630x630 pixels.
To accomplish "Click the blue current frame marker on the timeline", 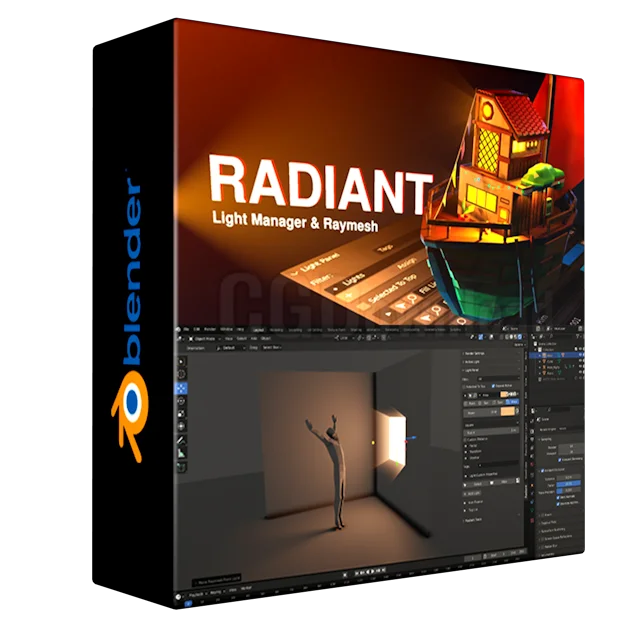I will (188, 603).
